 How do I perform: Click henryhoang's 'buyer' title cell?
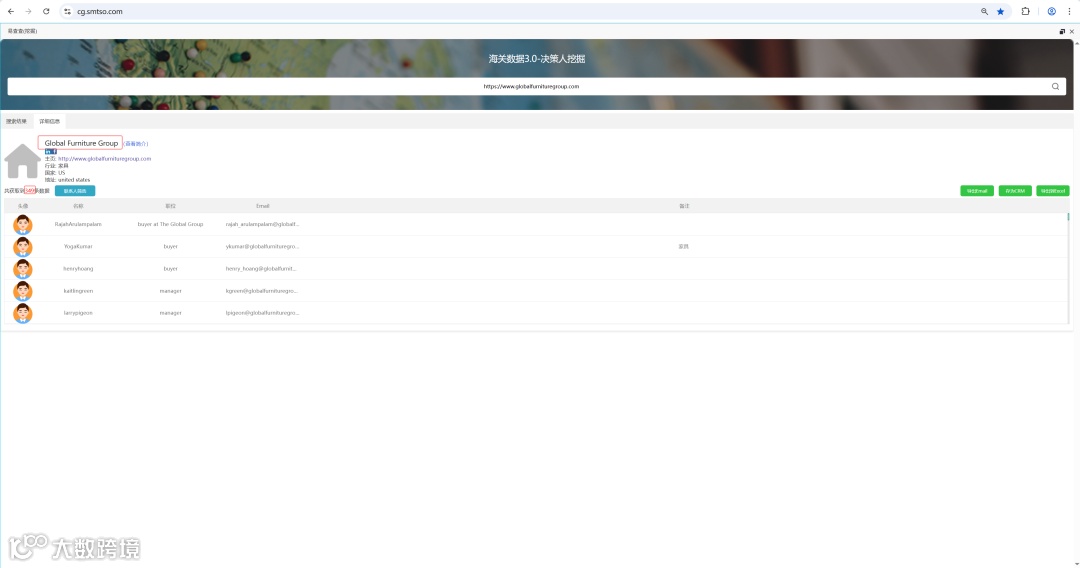click(x=171, y=269)
